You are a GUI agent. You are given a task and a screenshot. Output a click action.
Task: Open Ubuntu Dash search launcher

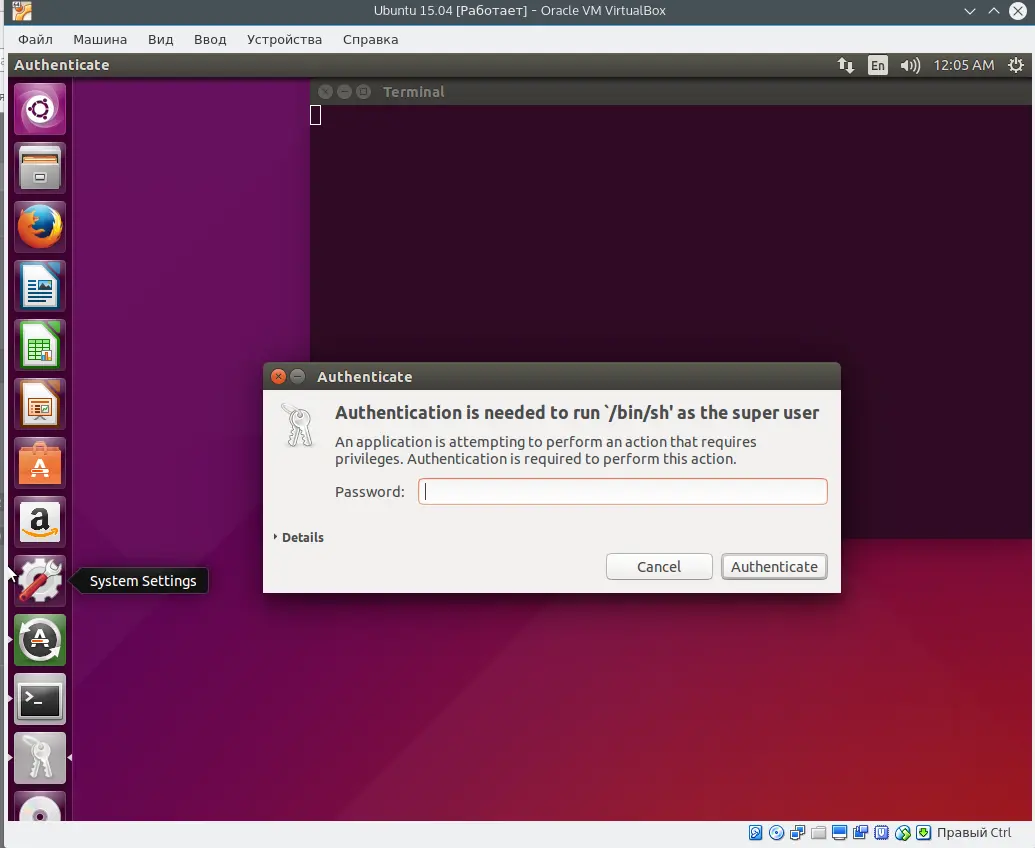coord(40,109)
